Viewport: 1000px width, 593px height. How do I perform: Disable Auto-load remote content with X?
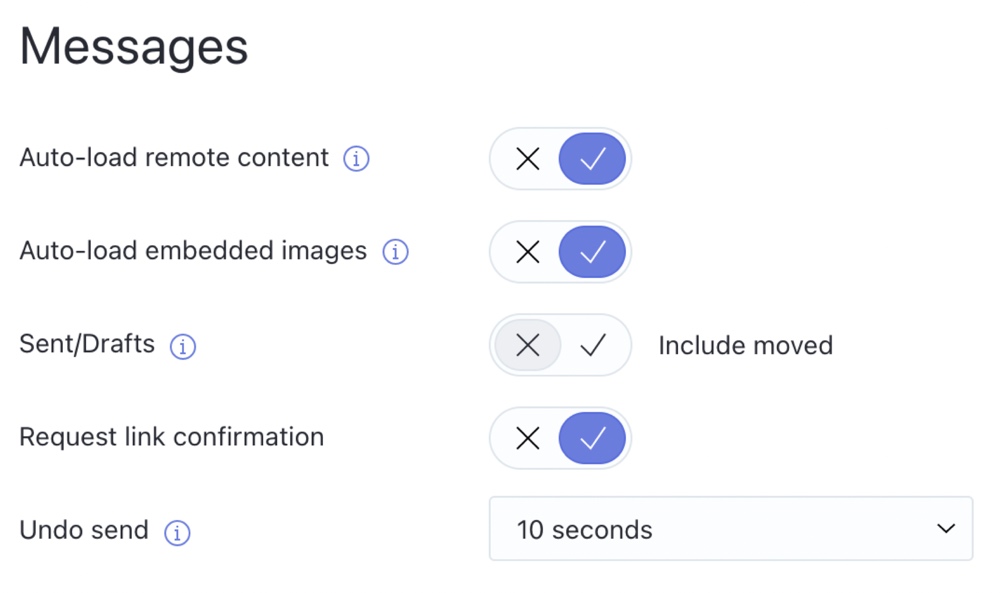click(x=527, y=159)
